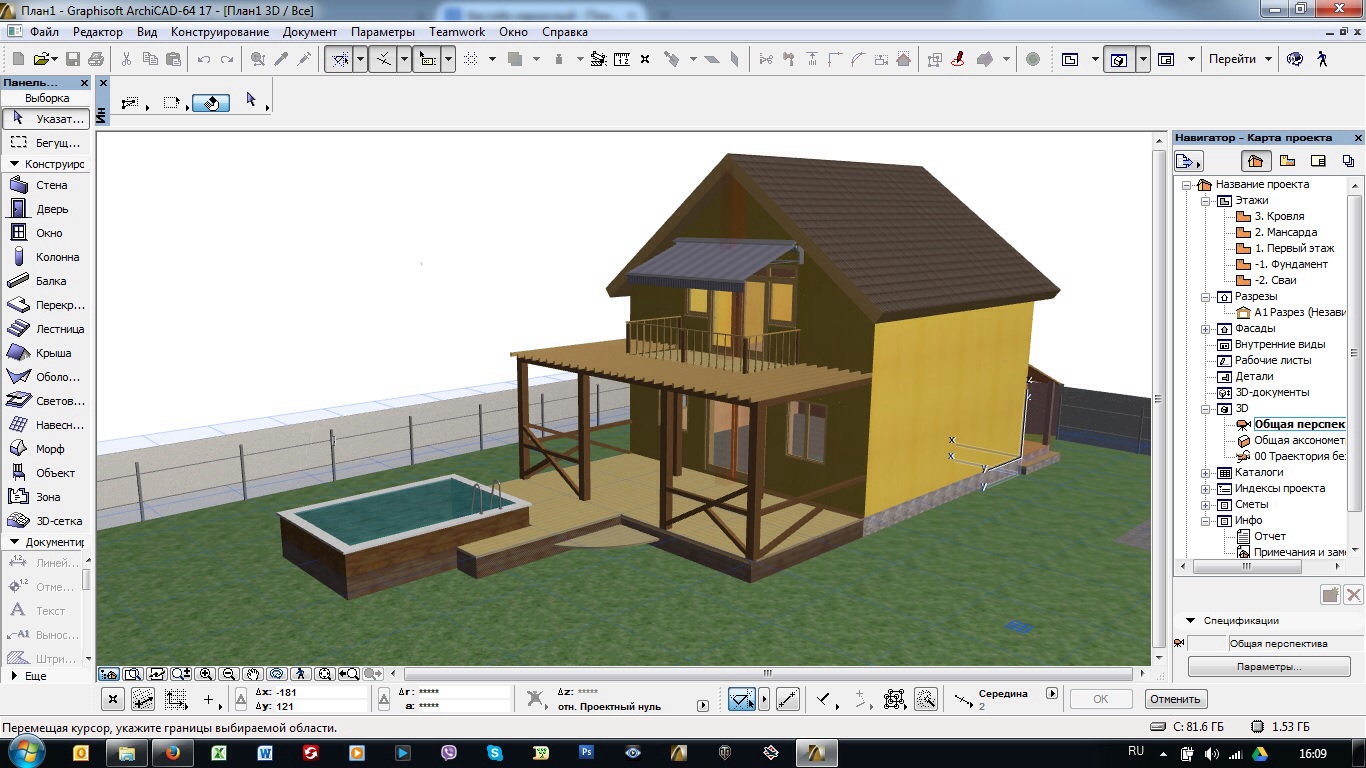This screenshot has height=768, width=1366.
Task: Click the Параметры... button
Action: (1268, 667)
